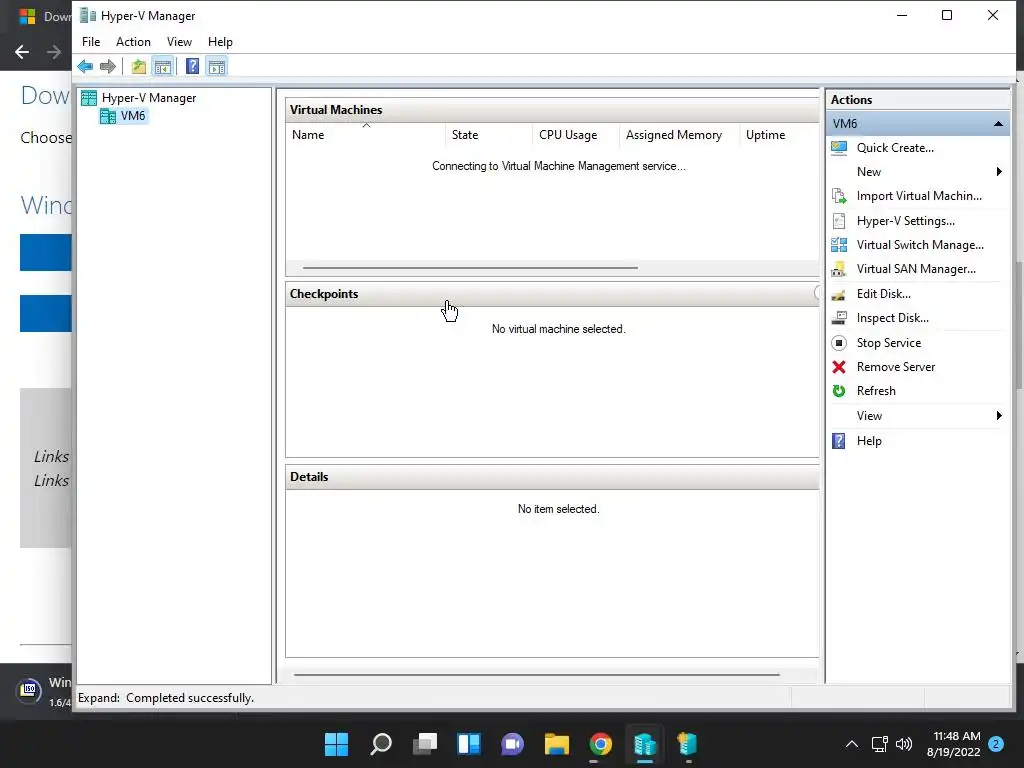Screen dimensions: 1024x768
Task: Open the Help menu in the menu bar
Action: click(220, 42)
